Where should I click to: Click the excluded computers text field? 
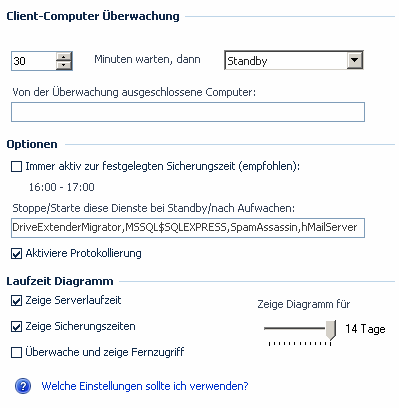(188, 112)
